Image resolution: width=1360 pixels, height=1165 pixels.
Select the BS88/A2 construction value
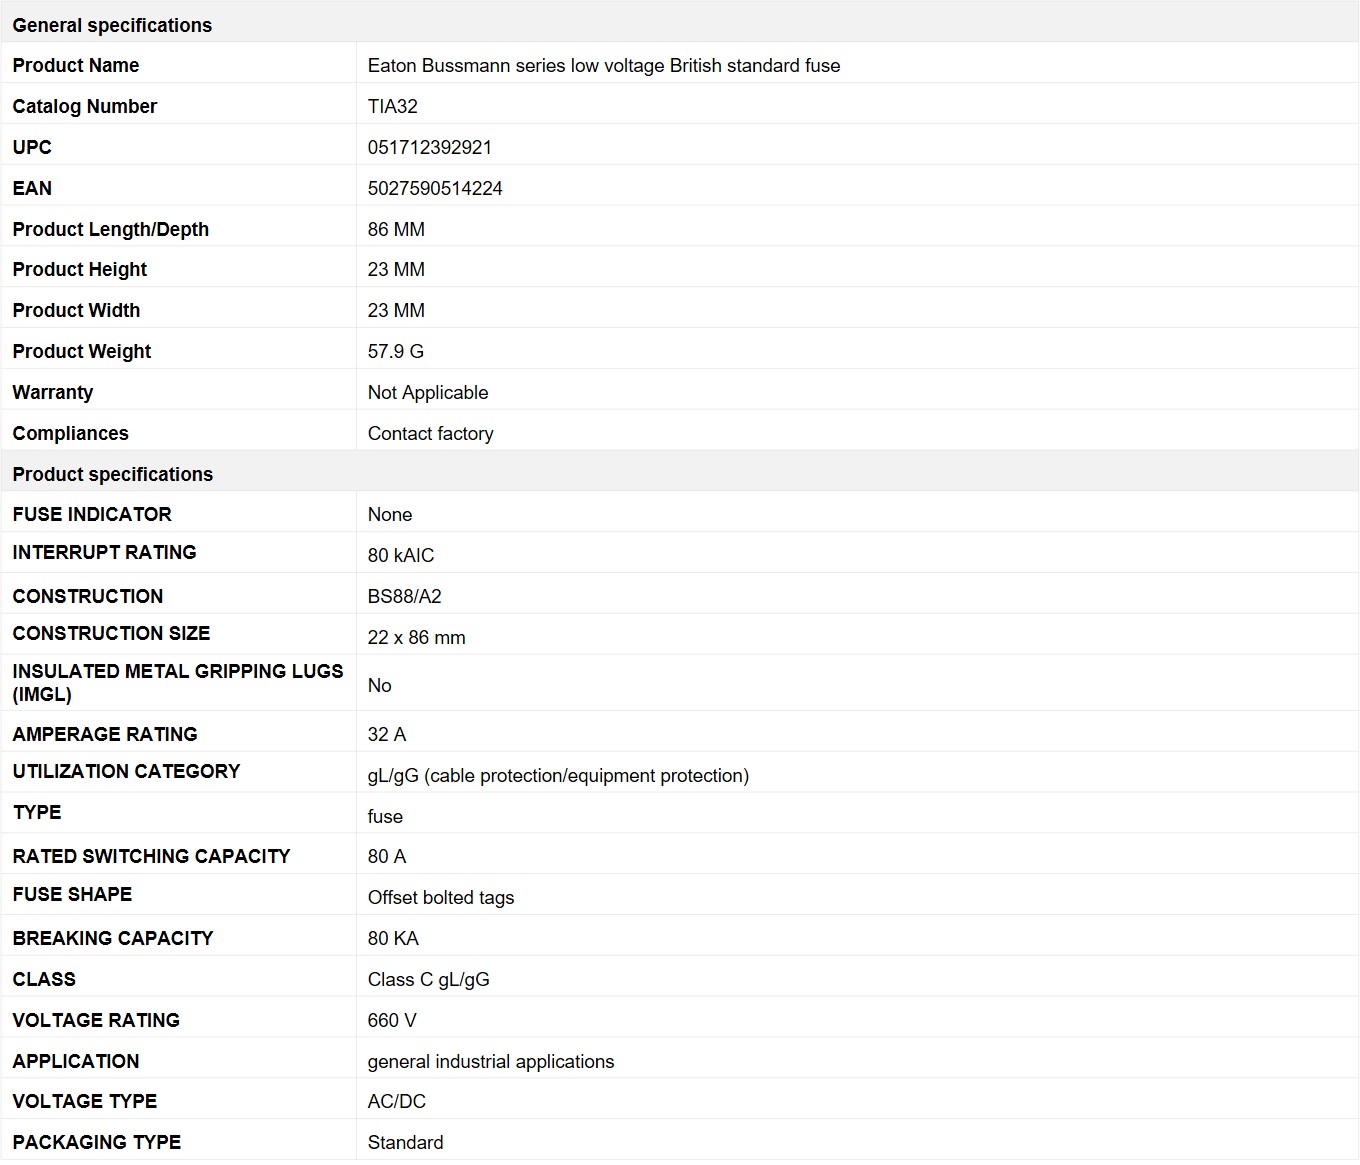click(x=404, y=596)
